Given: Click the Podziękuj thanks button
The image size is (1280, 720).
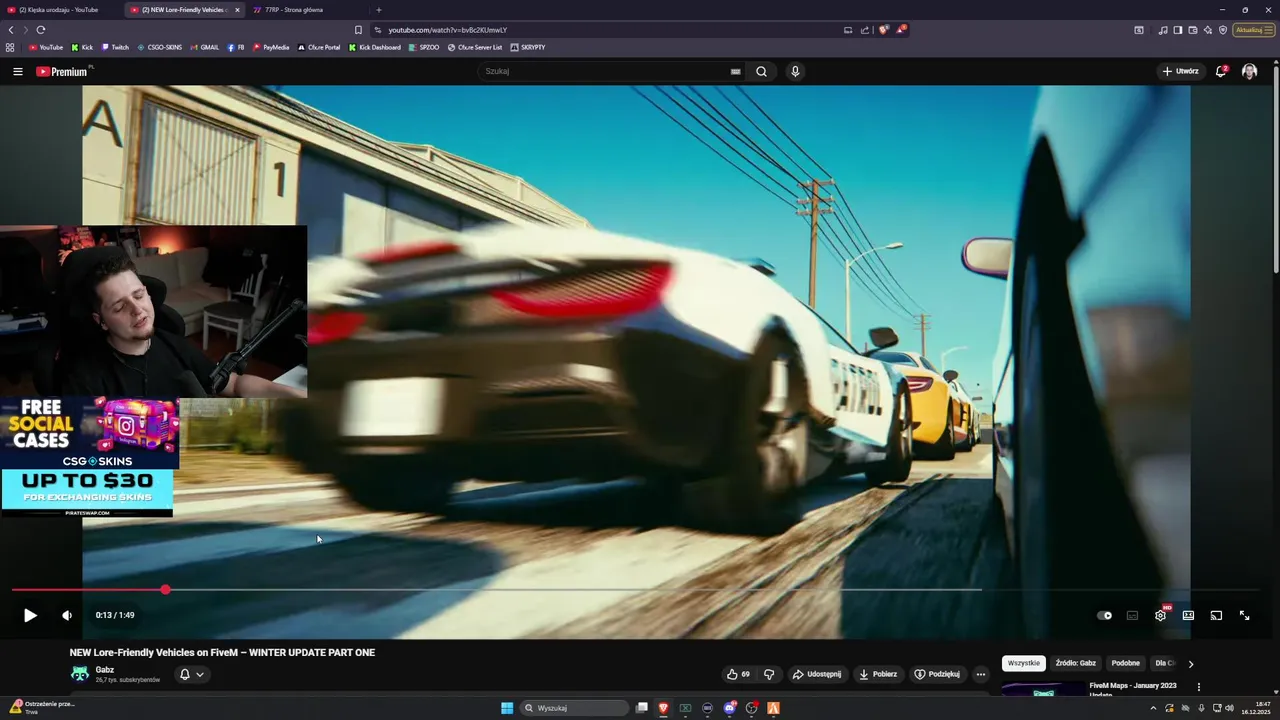Looking at the screenshot, I should coord(938,674).
